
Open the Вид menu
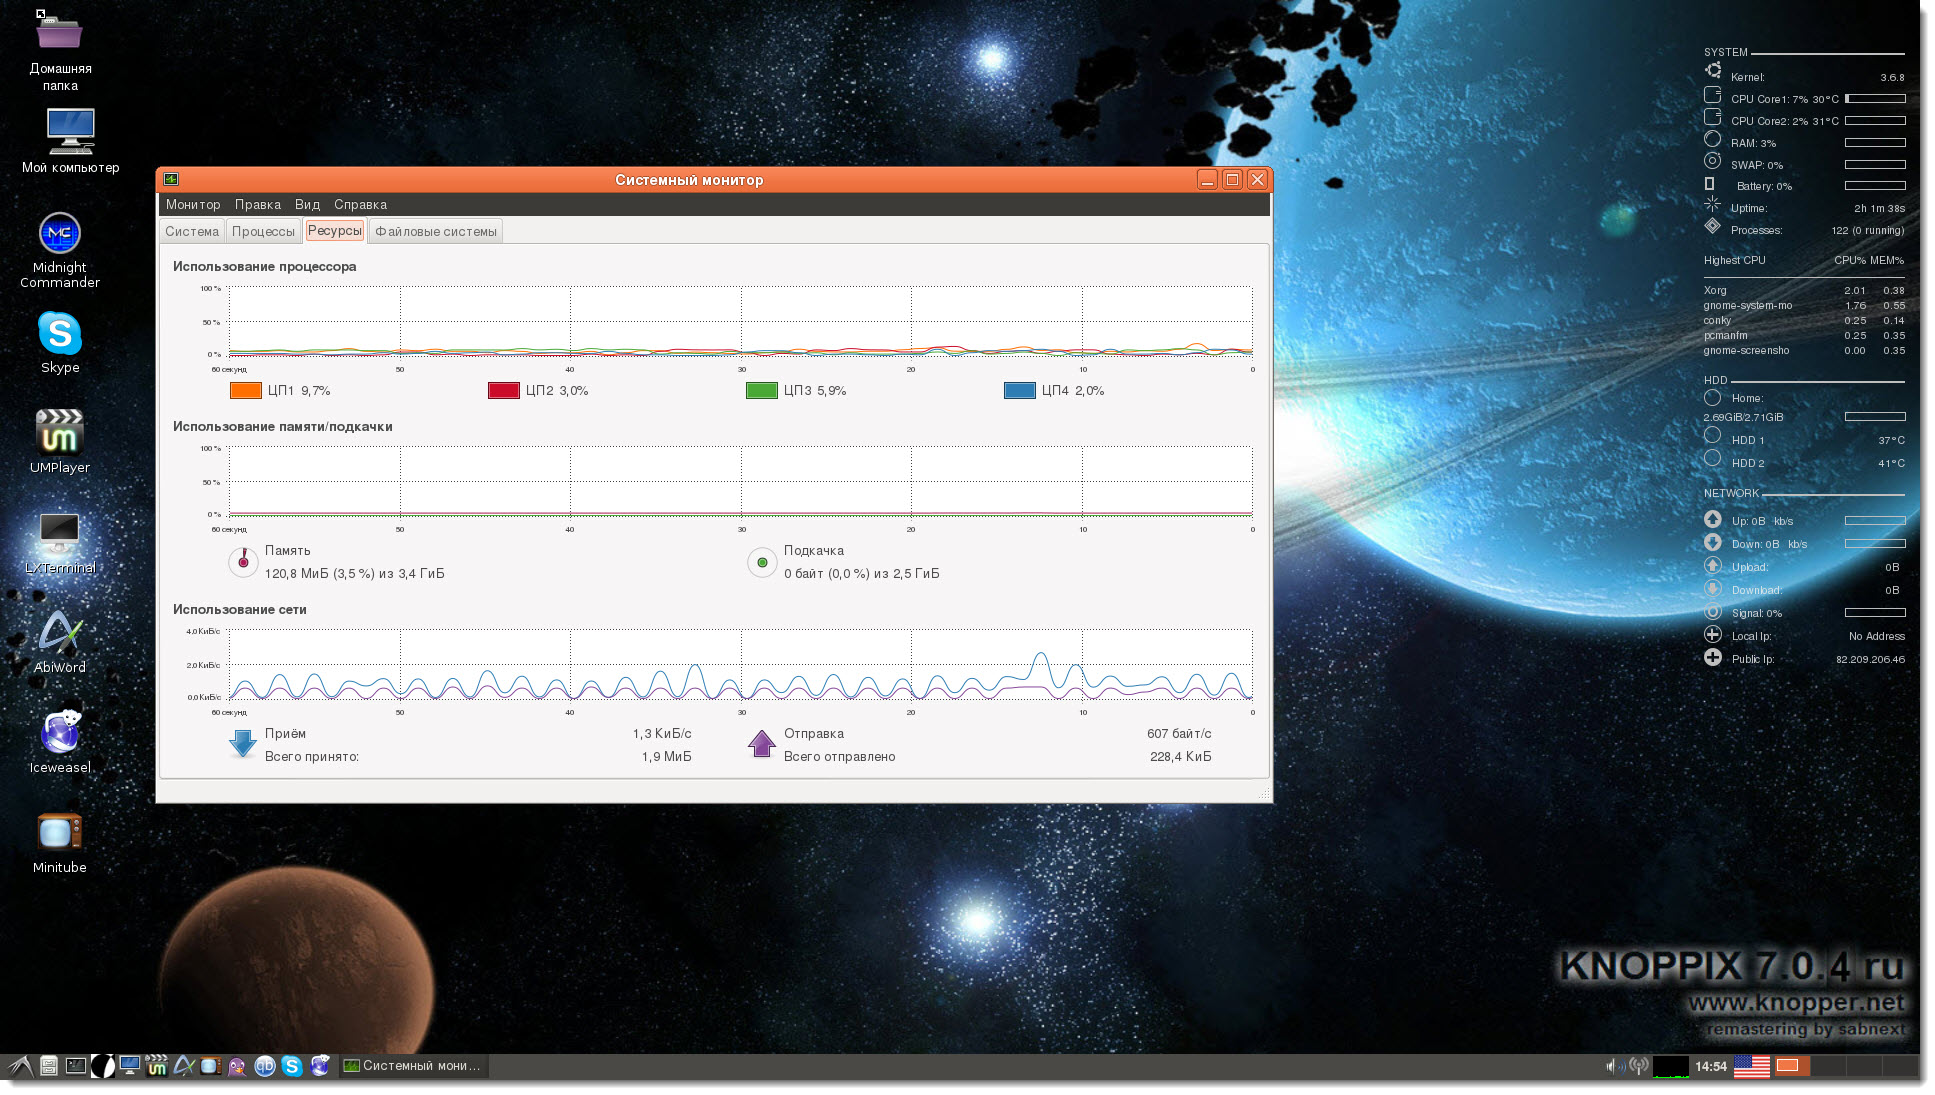tap(307, 205)
